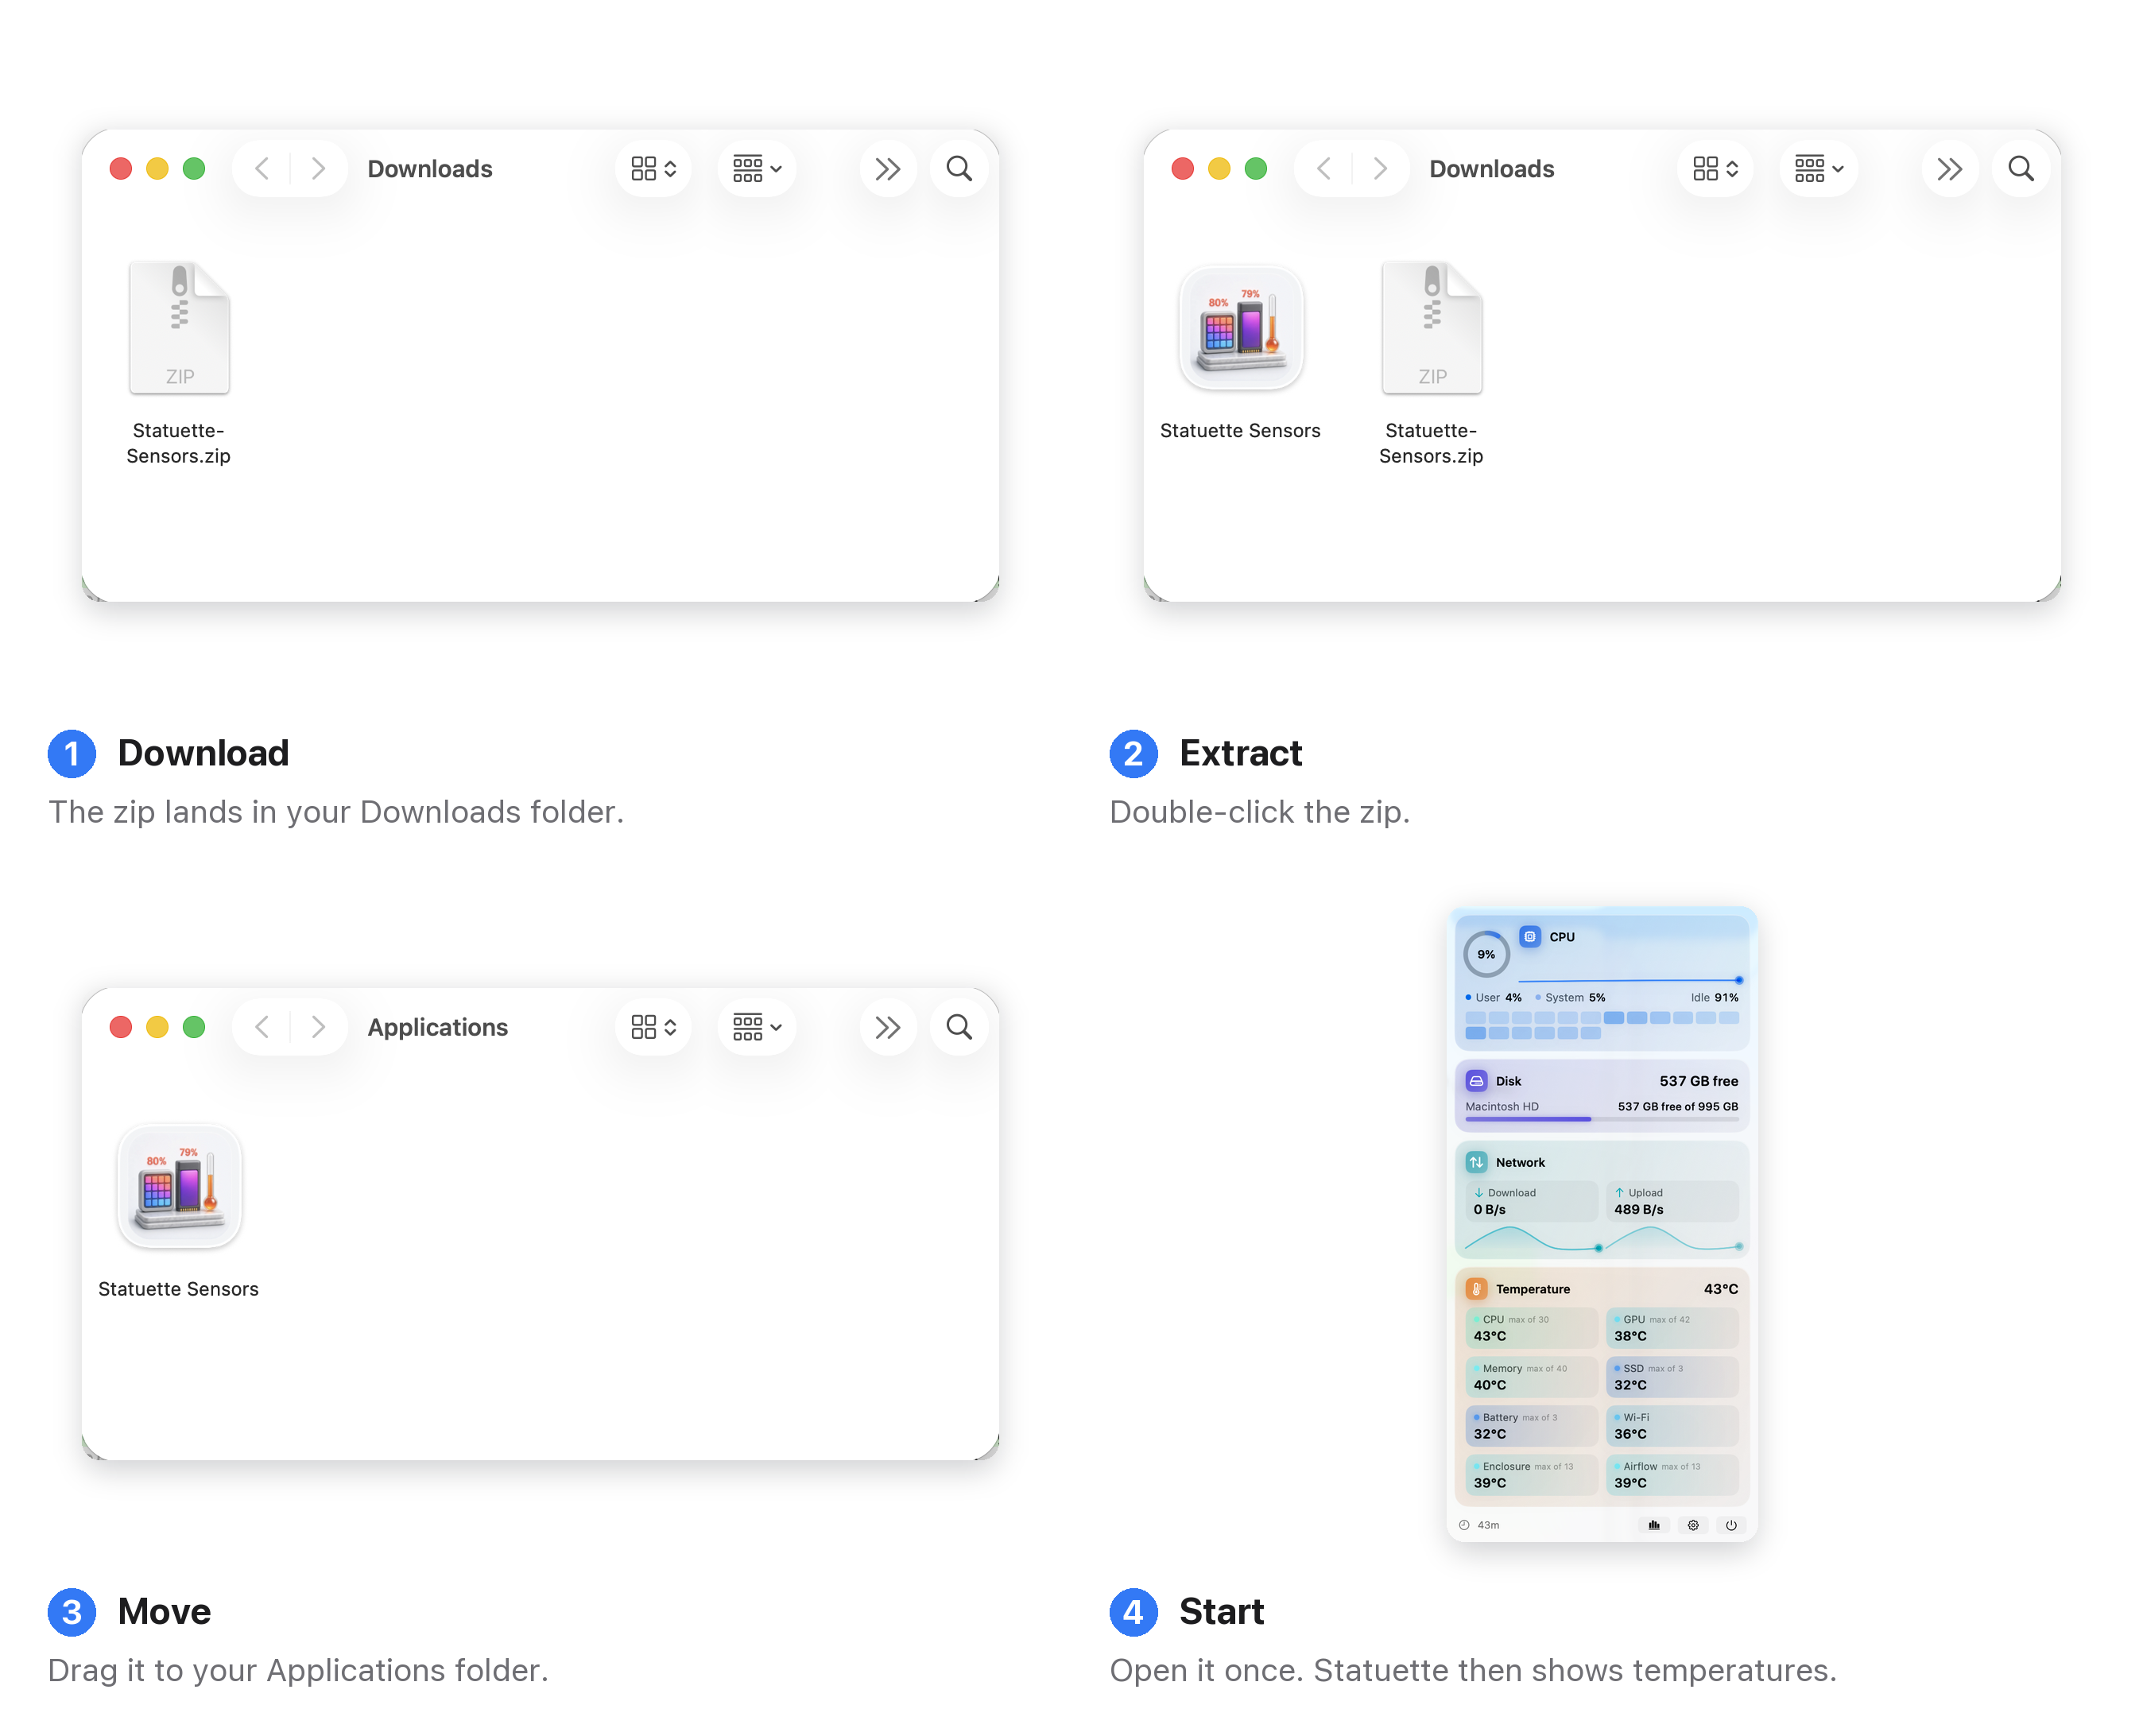Click the CPU chip icon in the widget
This screenshot has height=1736, width=2143.
[1529, 936]
